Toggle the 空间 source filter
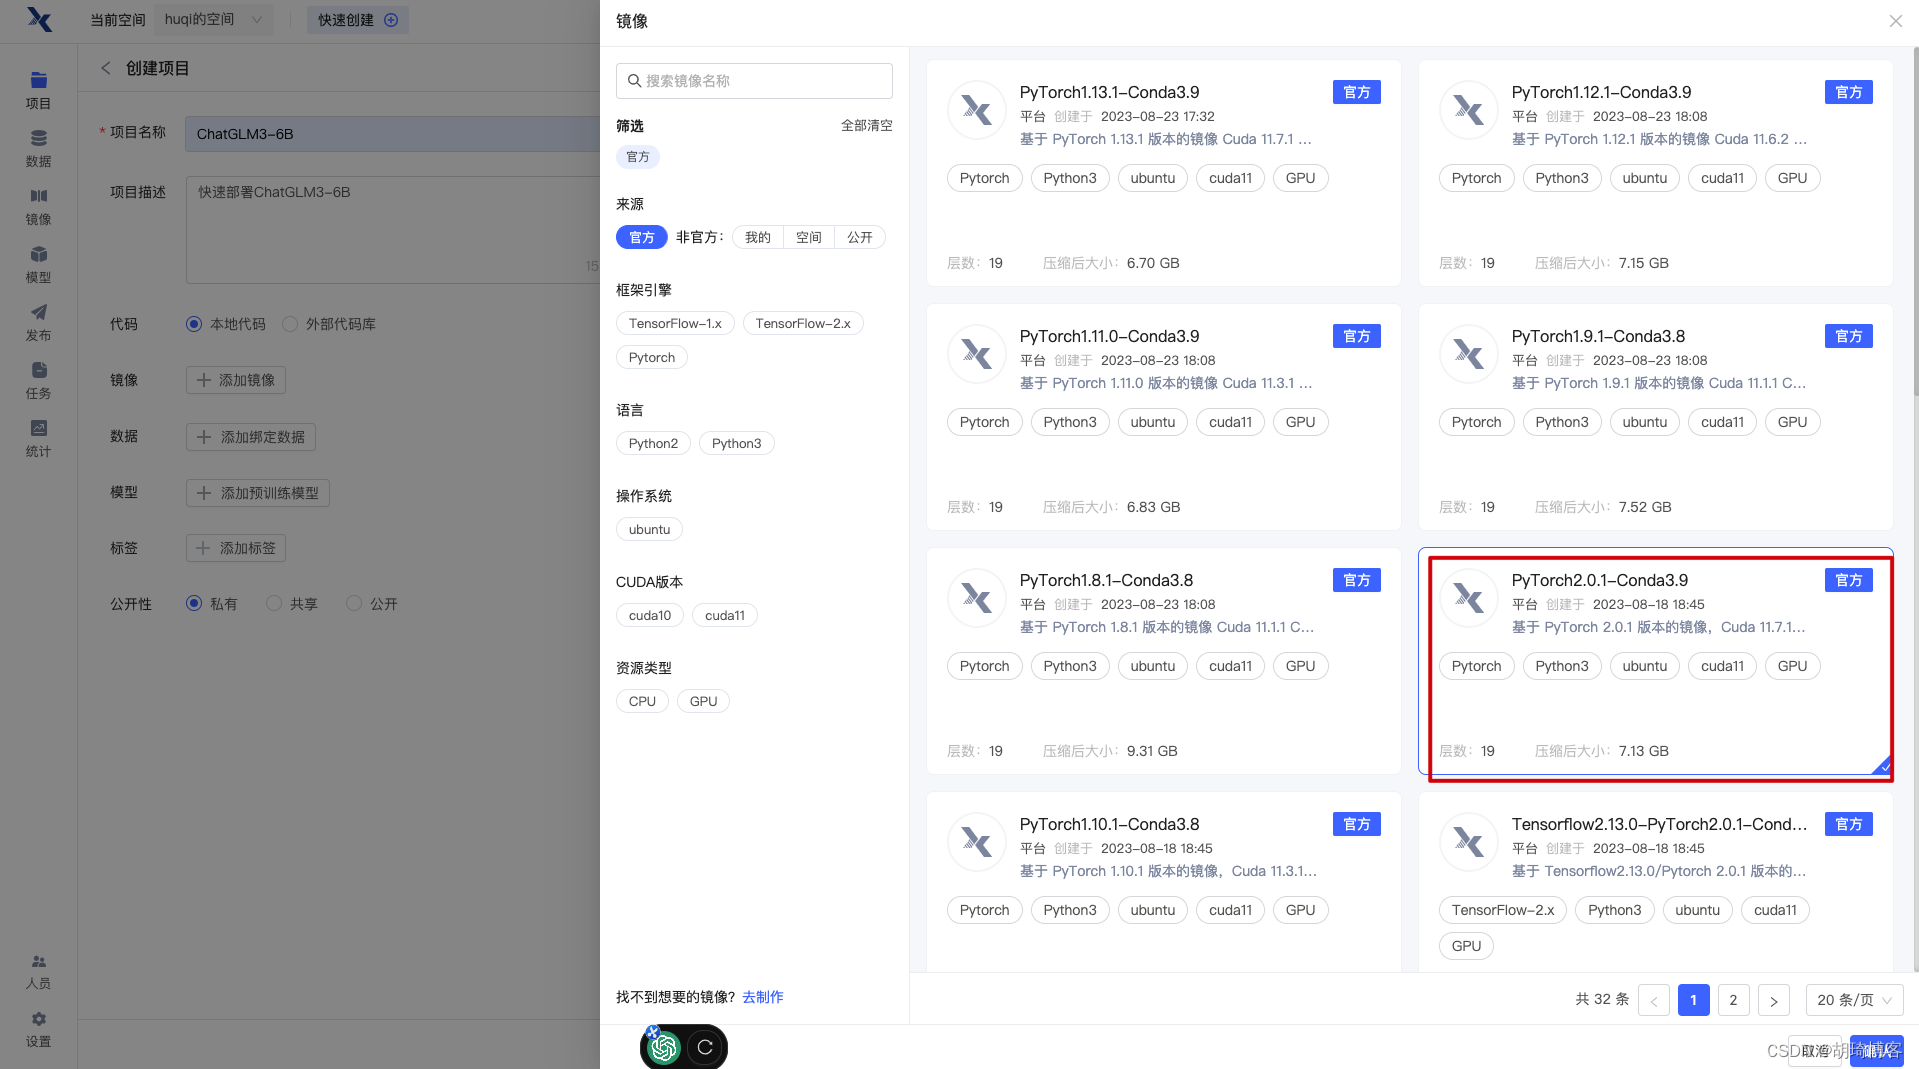1919x1069 pixels. (x=808, y=237)
